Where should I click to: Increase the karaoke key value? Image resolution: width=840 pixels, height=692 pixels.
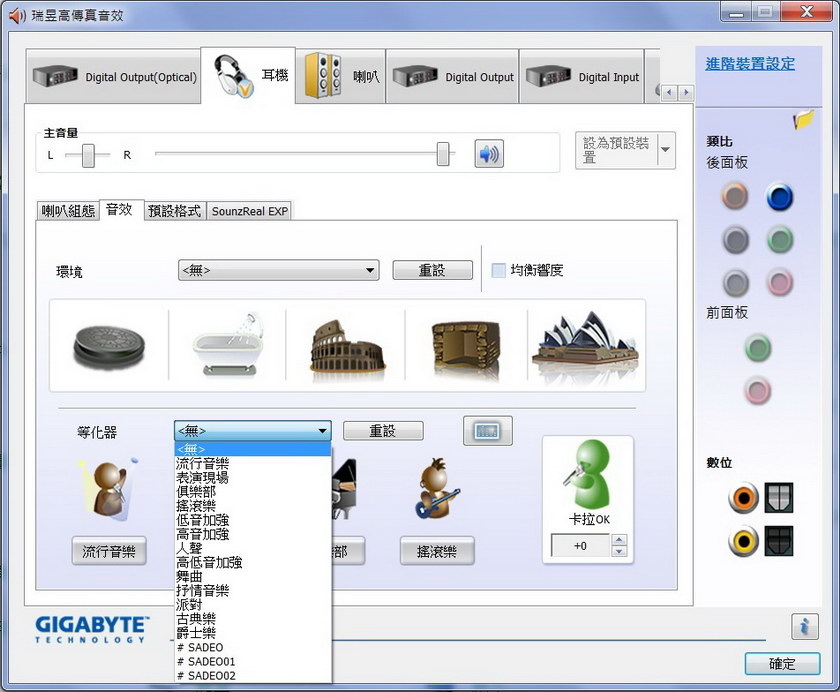[619, 539]
